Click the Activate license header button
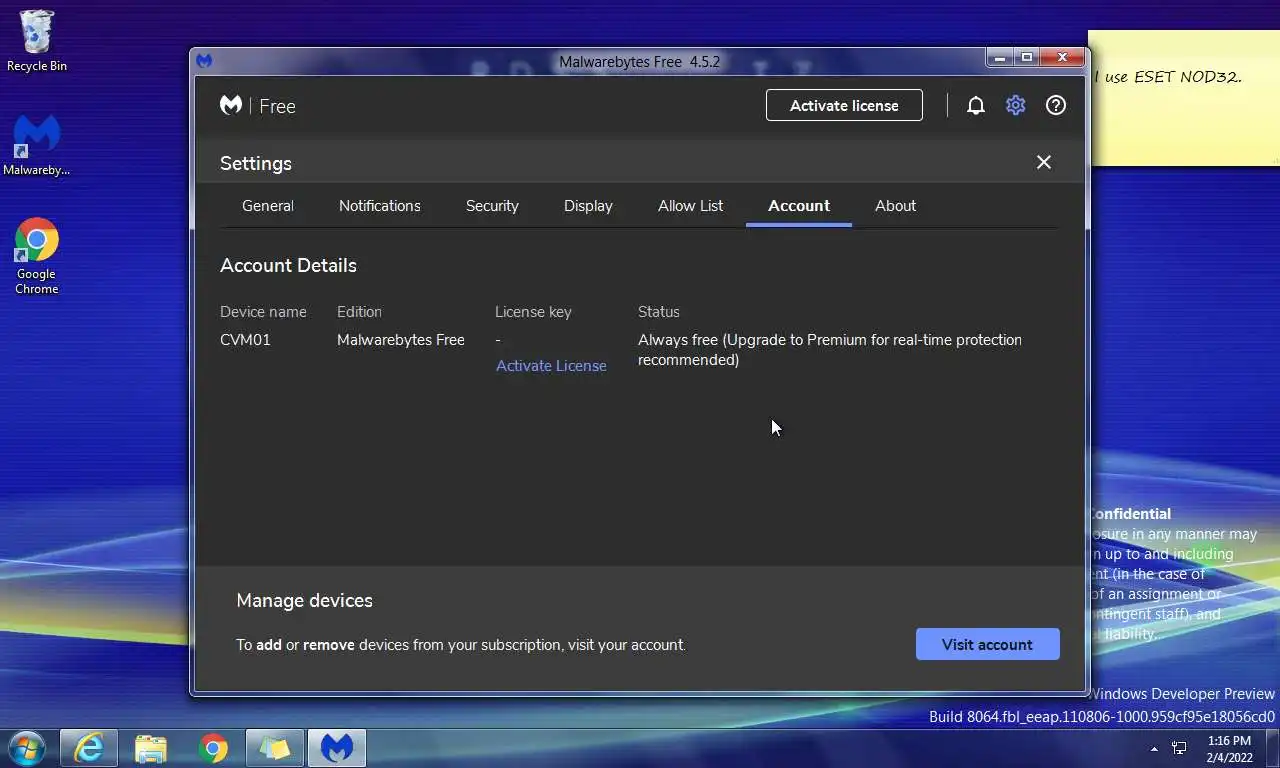Image resolution: width=1280 pixels, height=768 pixels. (x=844, y=105)
